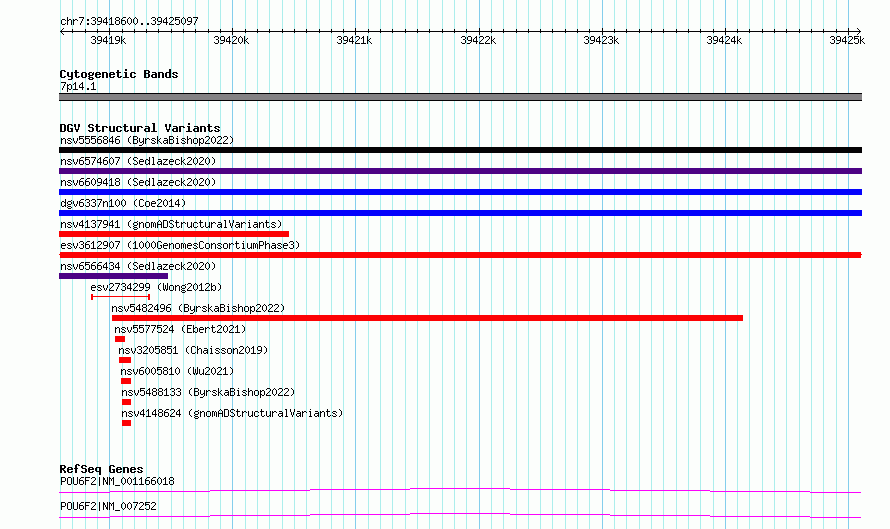
Task: Click the nsv5488133 ByrskaBishop2022 red block
Action: coord(127,402)
